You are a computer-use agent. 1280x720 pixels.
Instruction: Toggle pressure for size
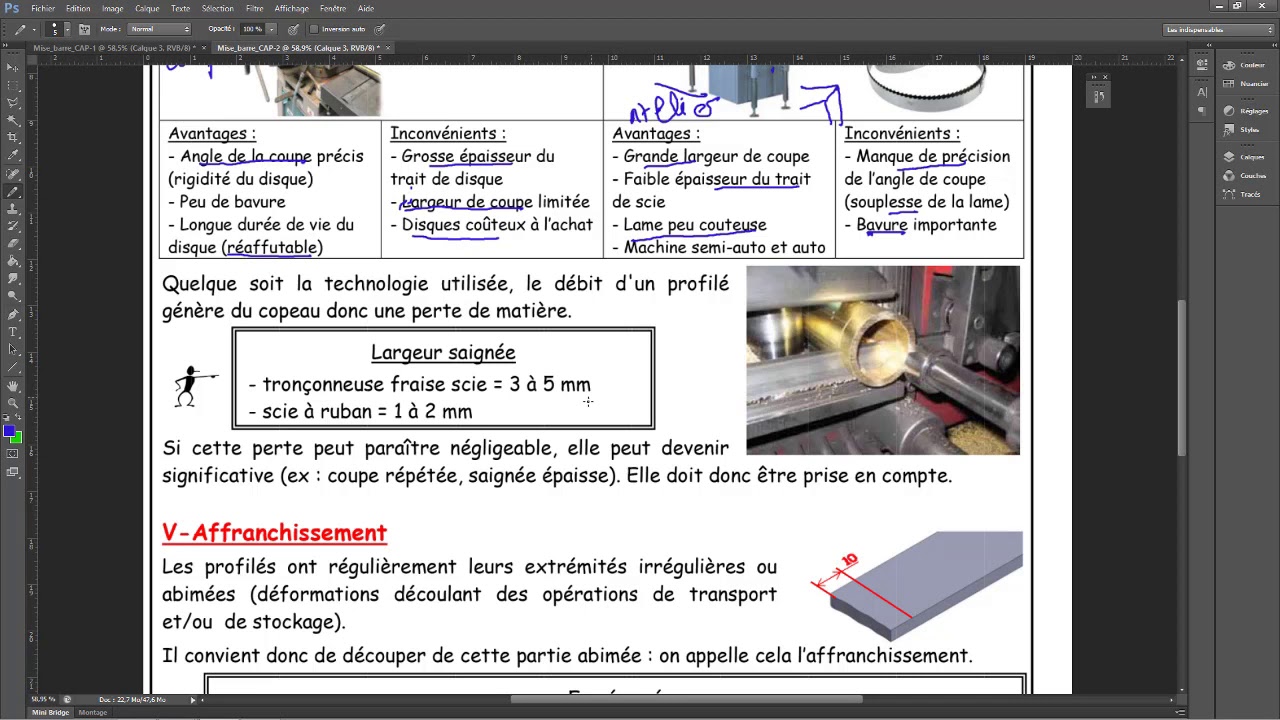(x=380, y=29)
